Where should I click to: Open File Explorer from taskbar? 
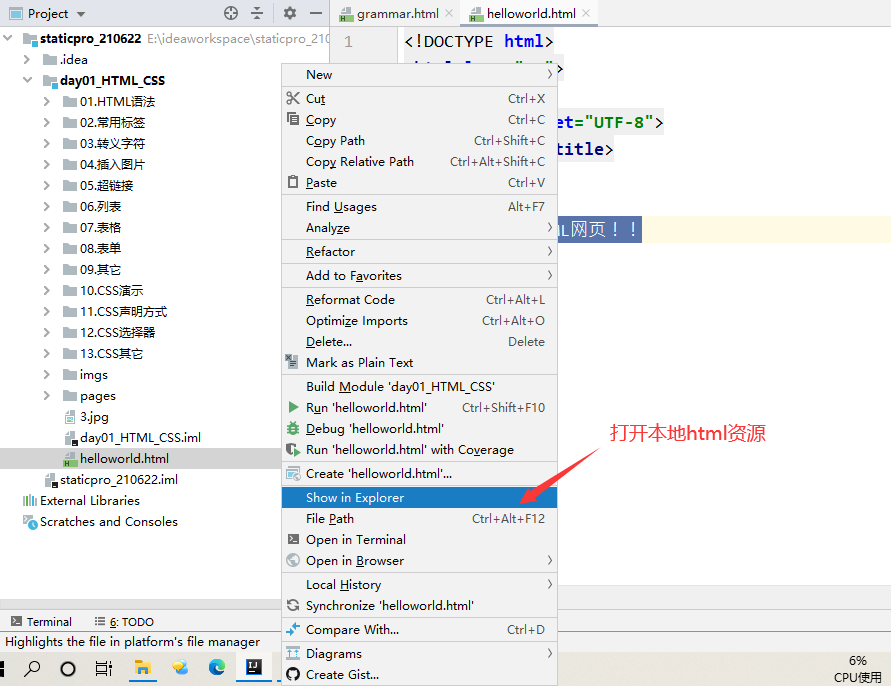142,668
